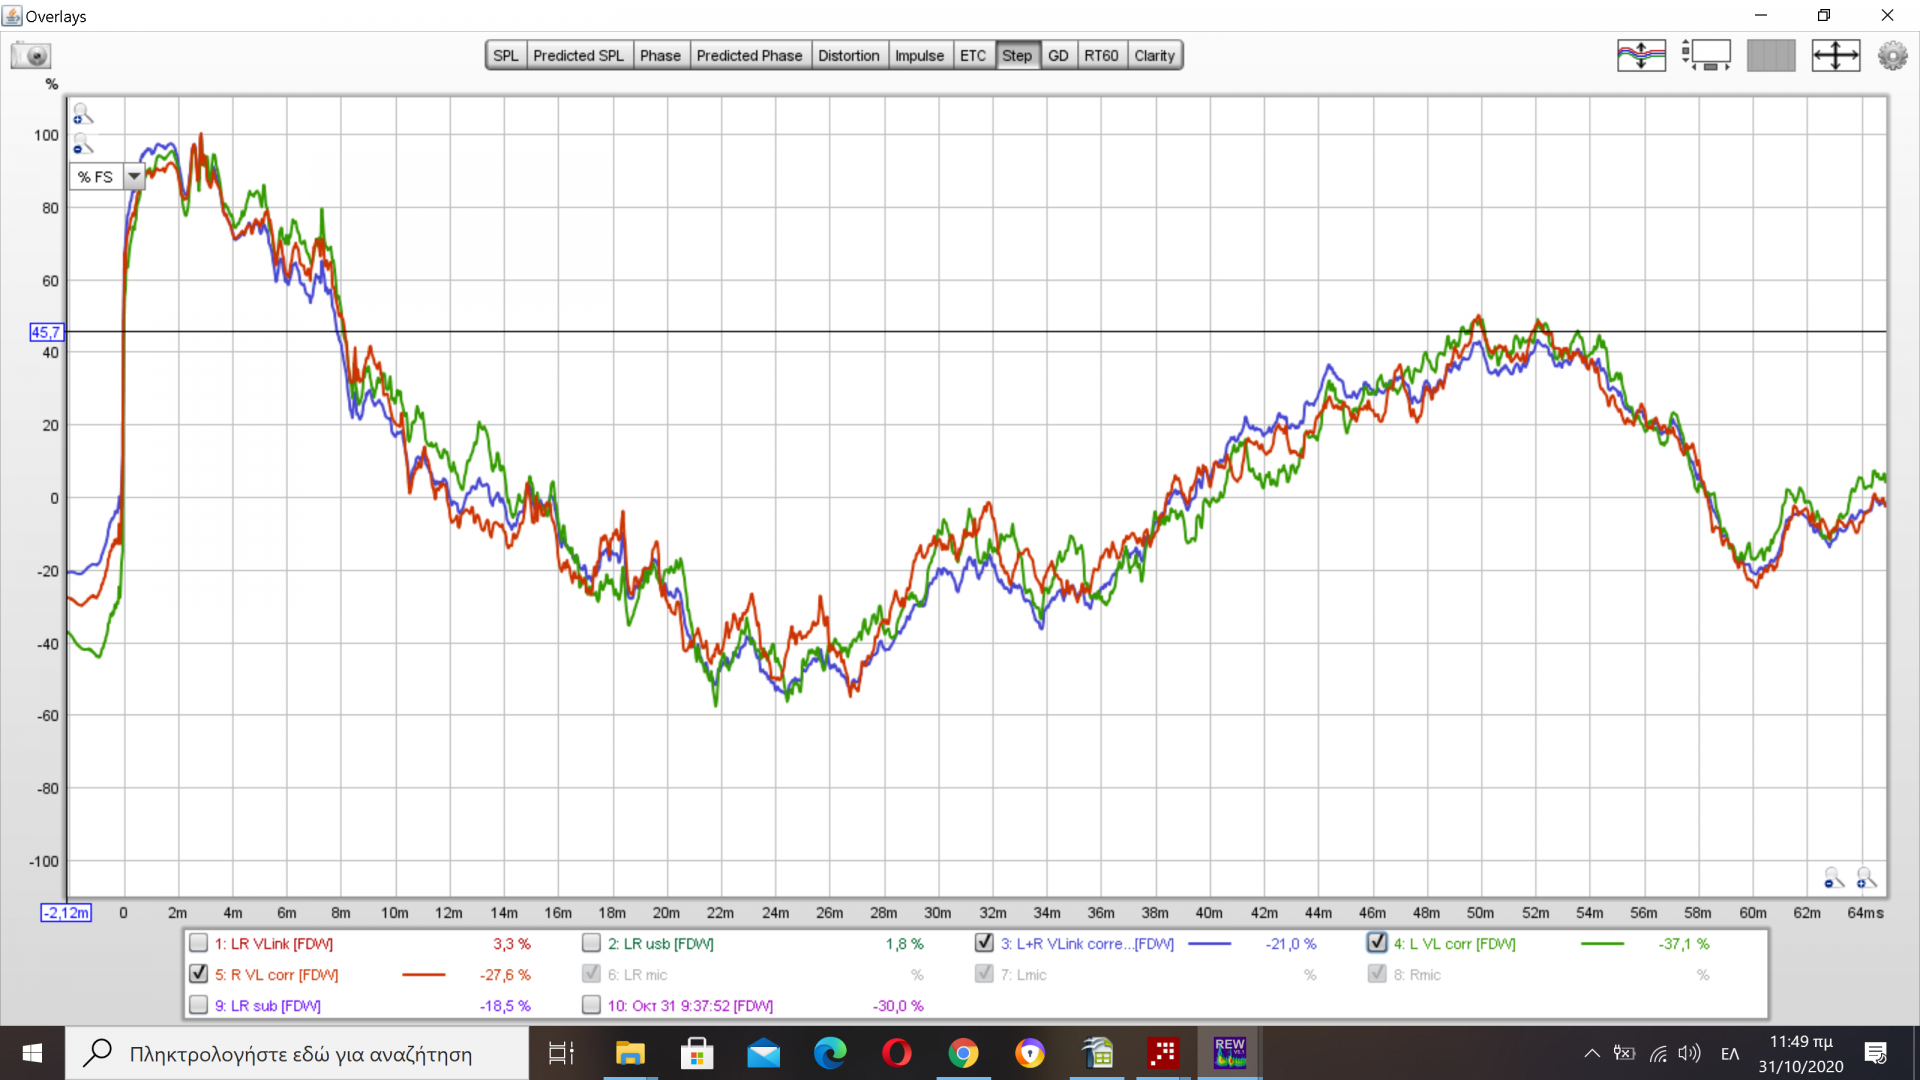The height and width of the screenshot is (1080, 1920).
Task: Open the % FS units dropdown arrow
Action: [x=134, y=177]
